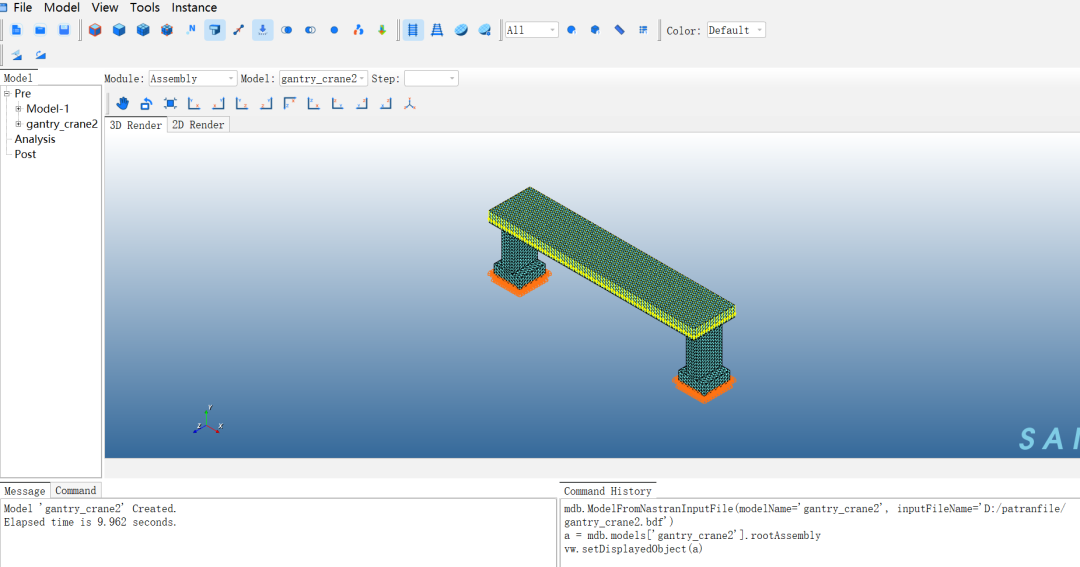
Task: Click the blue cube select icon
Action: pyautogui.click(x=595, y=30)
